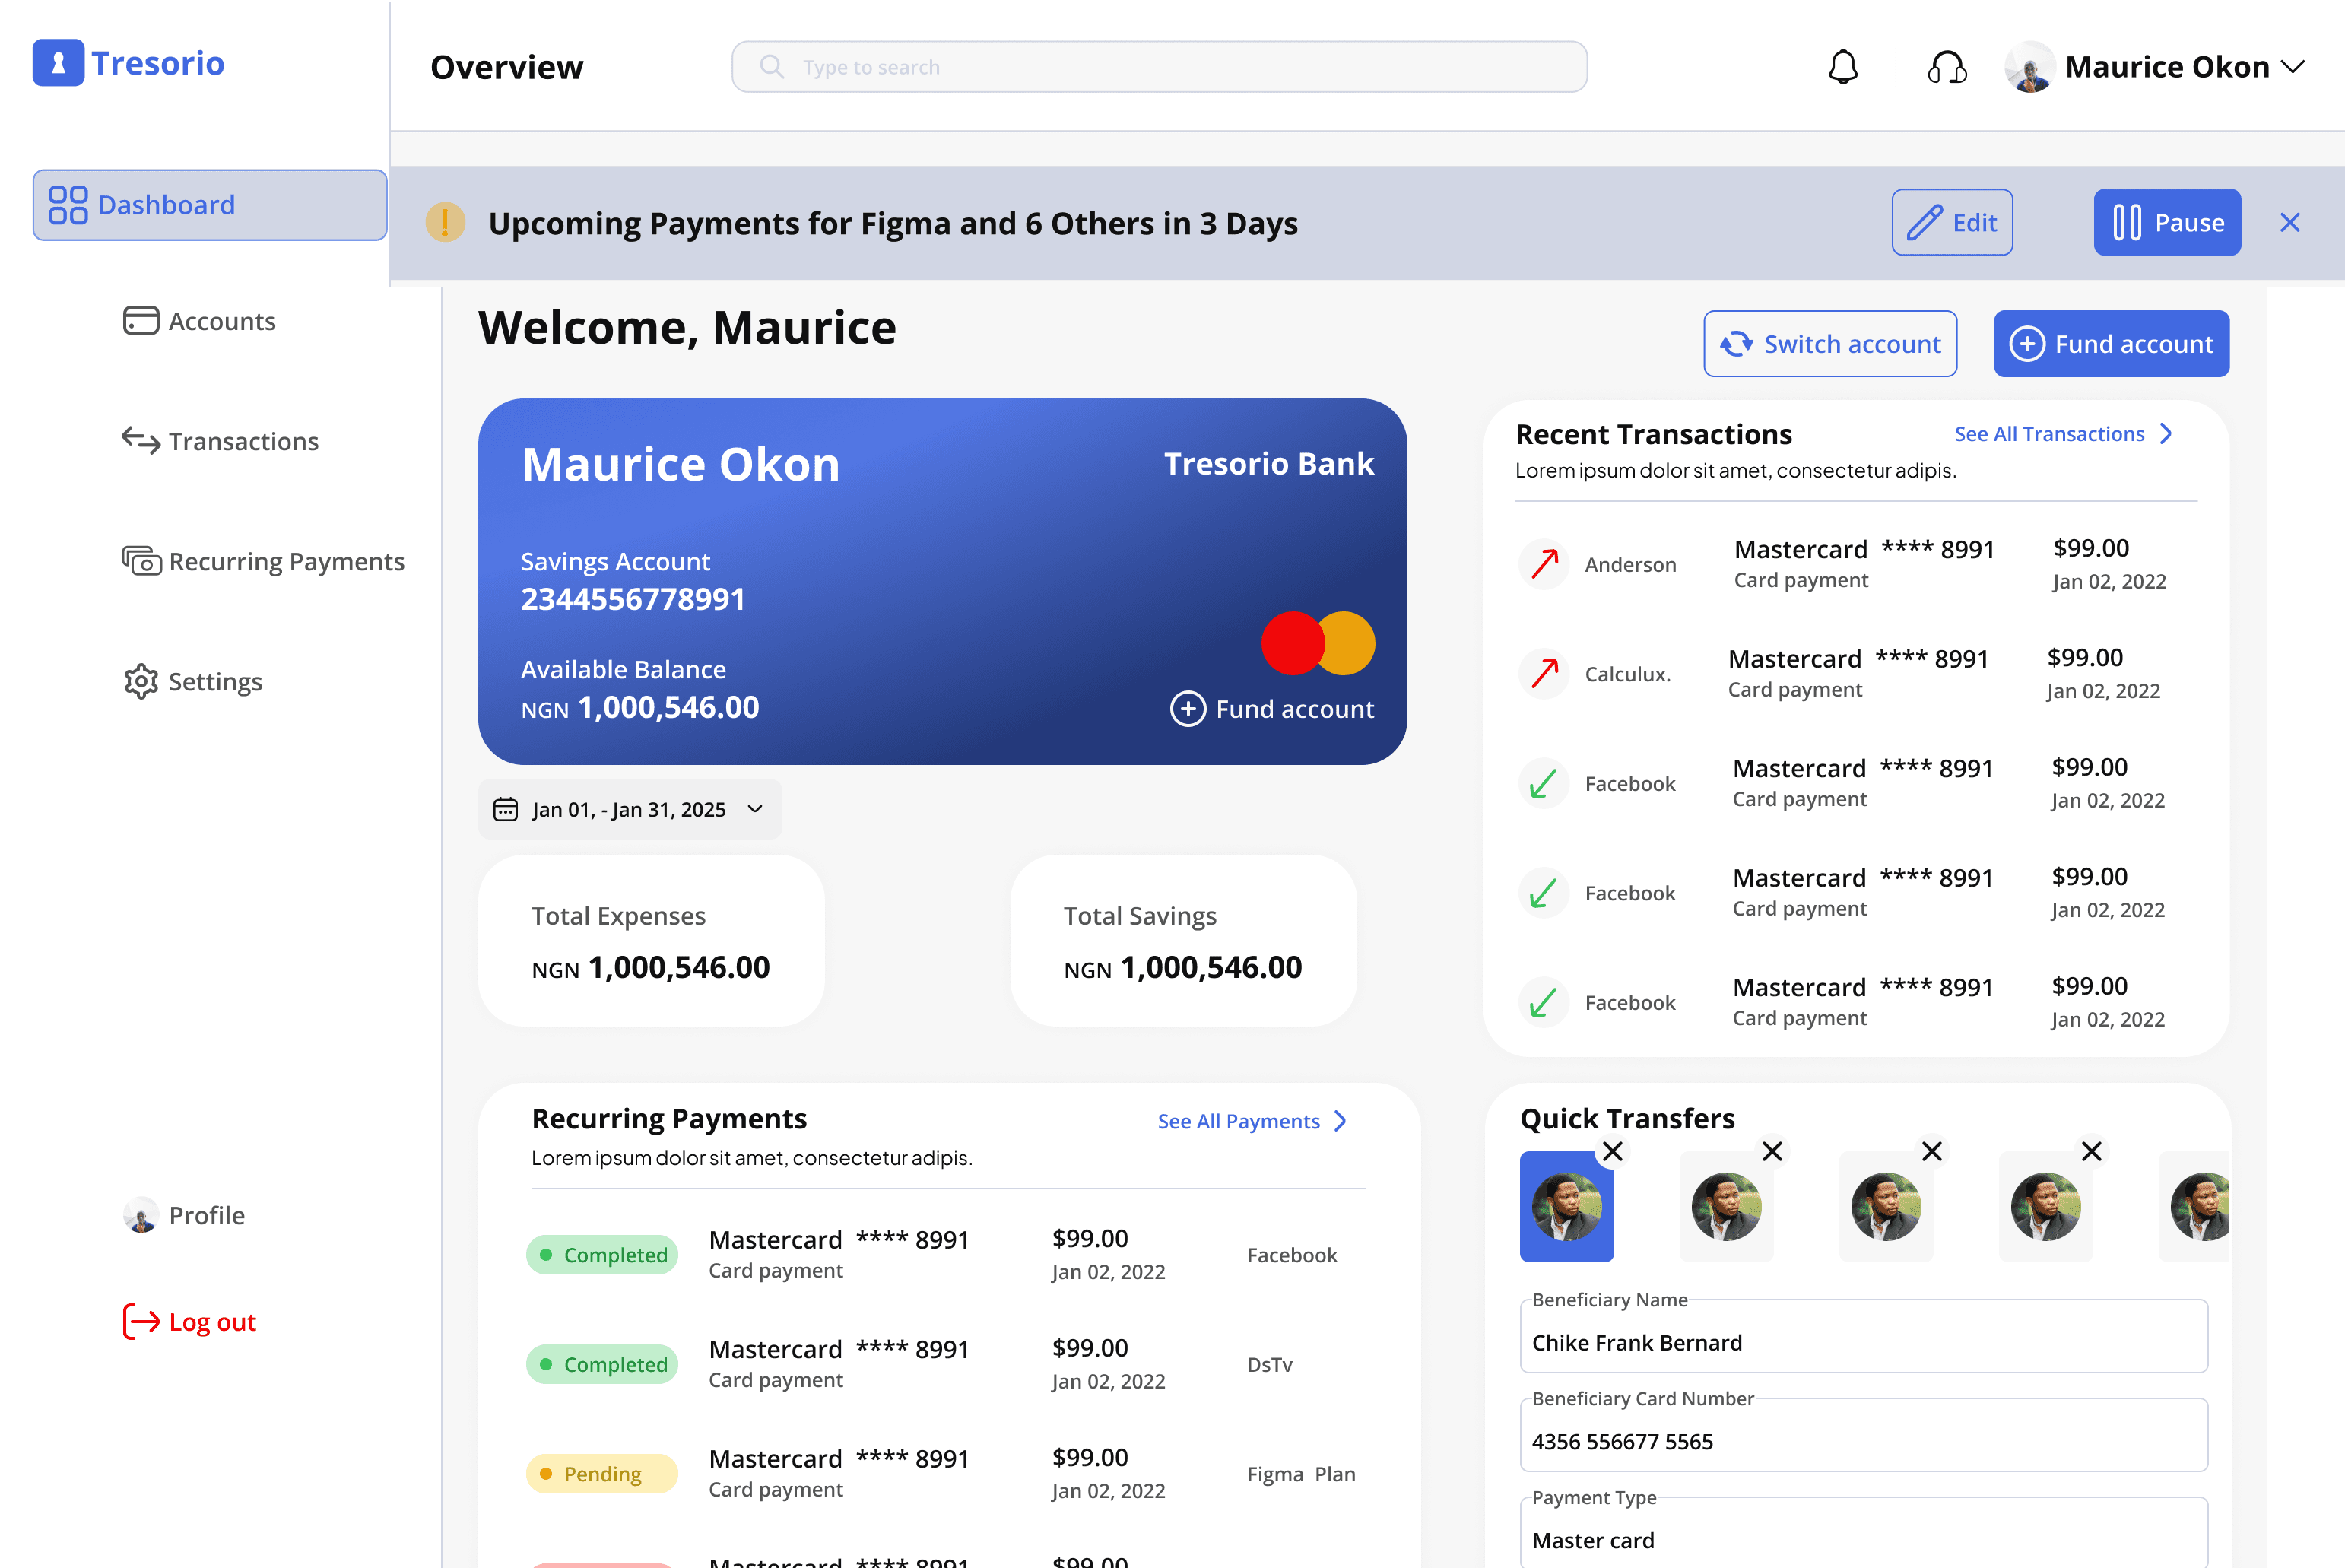
Task: Select the second quick transfer avatar
Action: 1726,1206
